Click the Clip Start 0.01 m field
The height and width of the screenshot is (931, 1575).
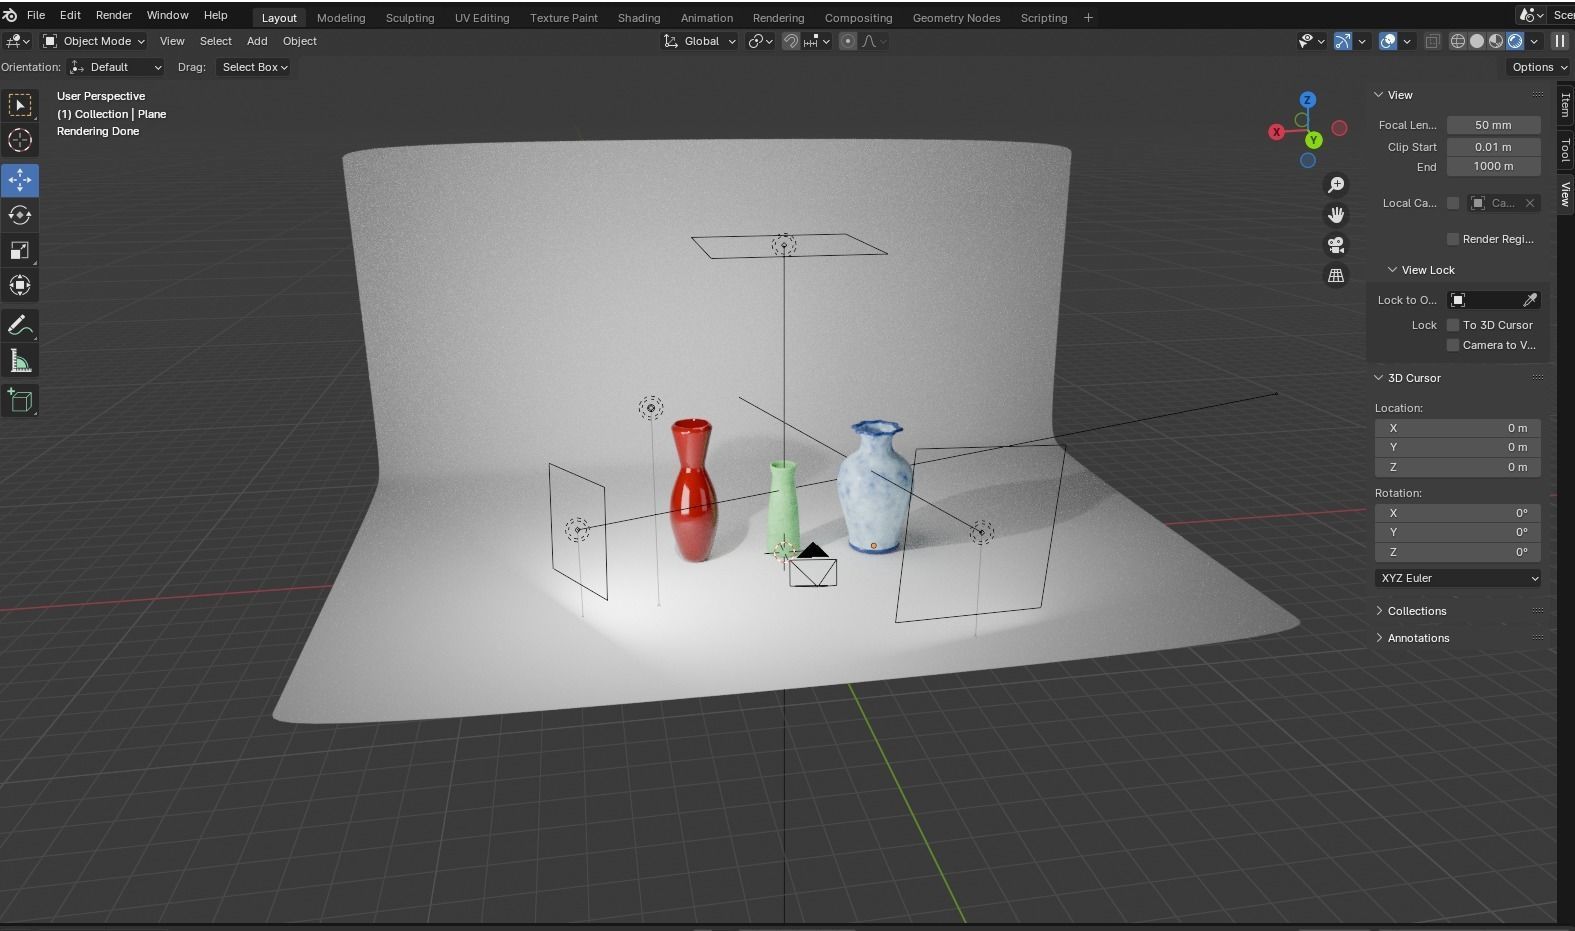pos(1493,146)
